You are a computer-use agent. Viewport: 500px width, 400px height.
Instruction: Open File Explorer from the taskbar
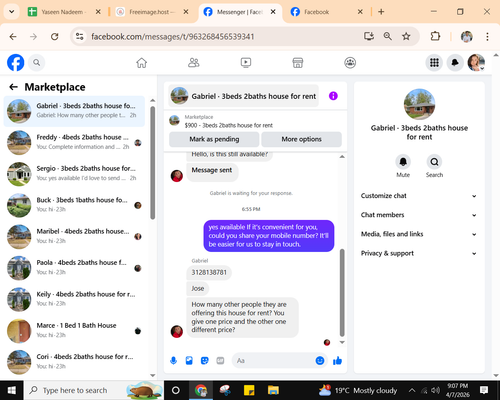273,390
